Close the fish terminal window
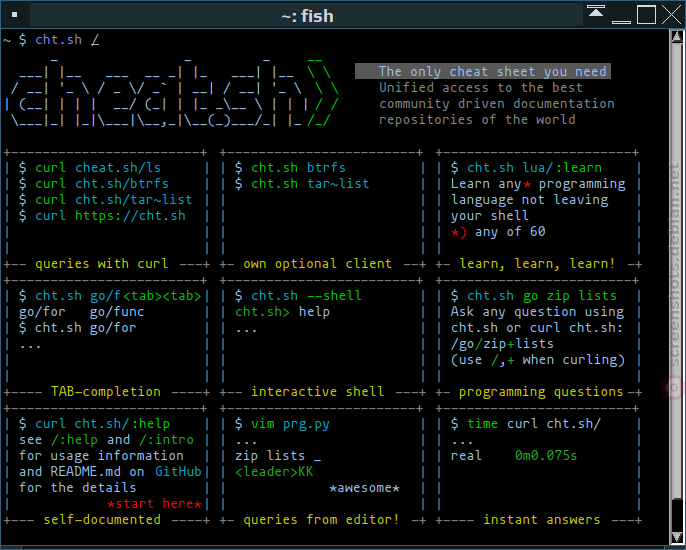 pyautogui.click(x=672, y=15)
